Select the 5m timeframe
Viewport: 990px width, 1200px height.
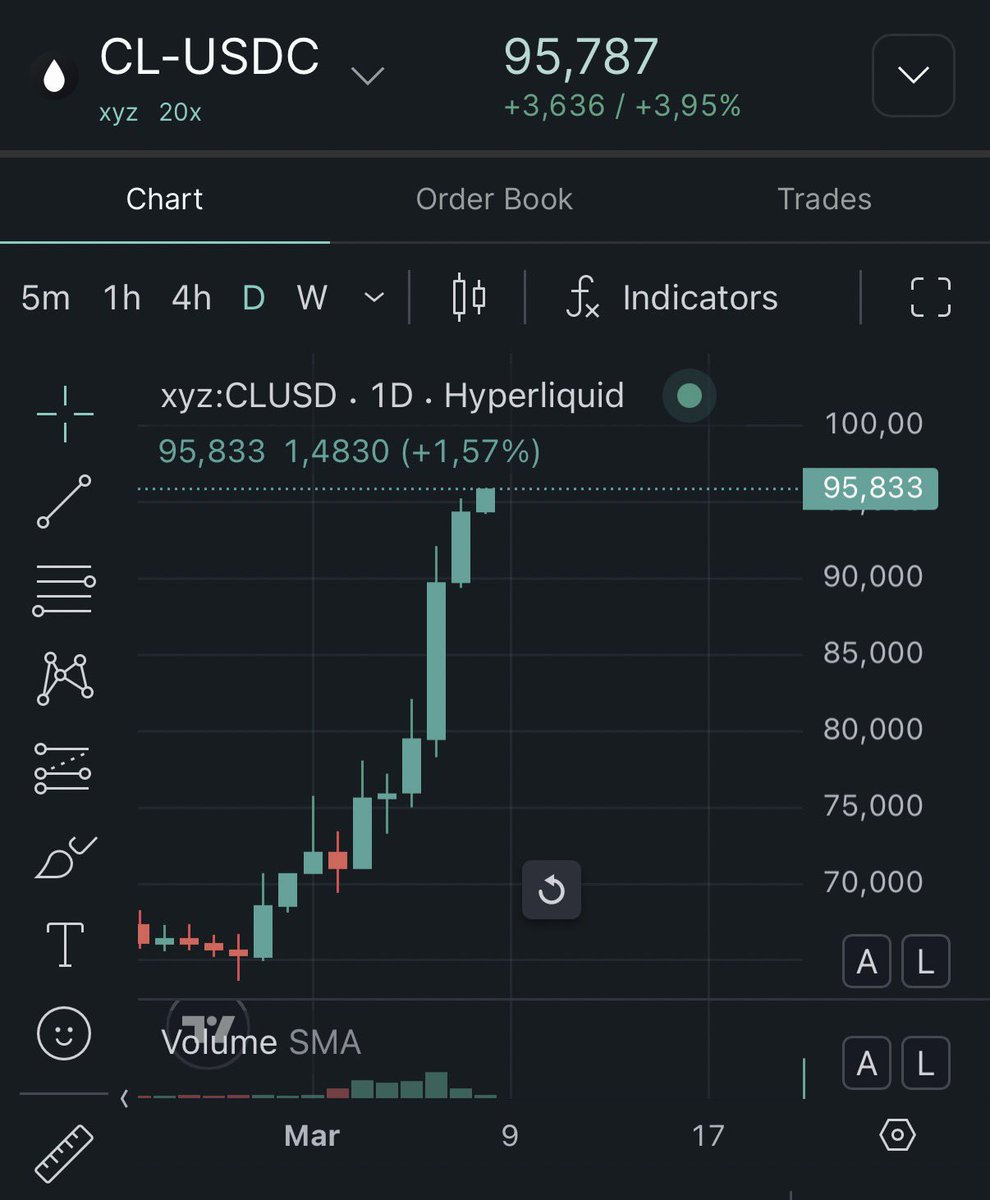point(46,297)
